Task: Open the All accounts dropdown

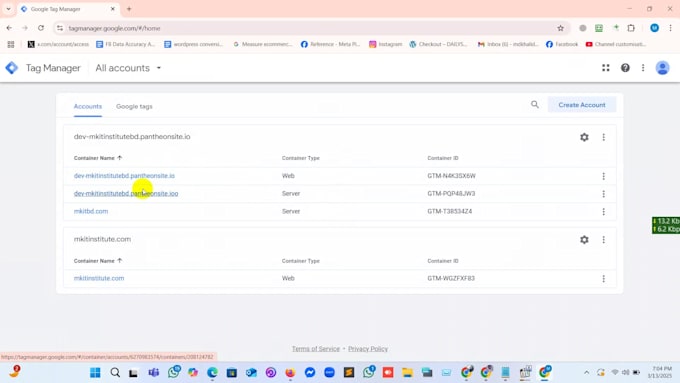Action: (x=128, y=68)
